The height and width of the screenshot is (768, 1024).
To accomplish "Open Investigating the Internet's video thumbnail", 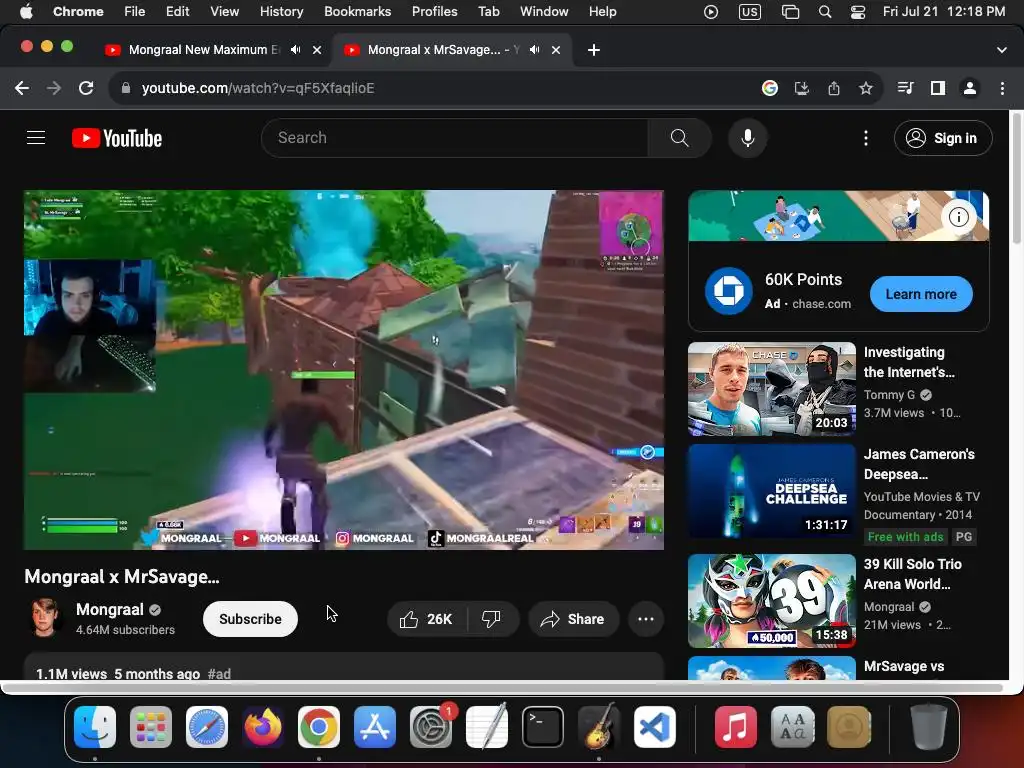I will tap(772, 389).
